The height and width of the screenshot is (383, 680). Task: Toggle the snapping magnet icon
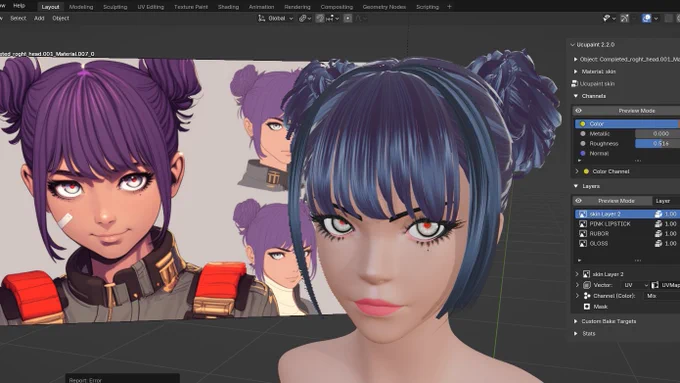tap(320, 18)
